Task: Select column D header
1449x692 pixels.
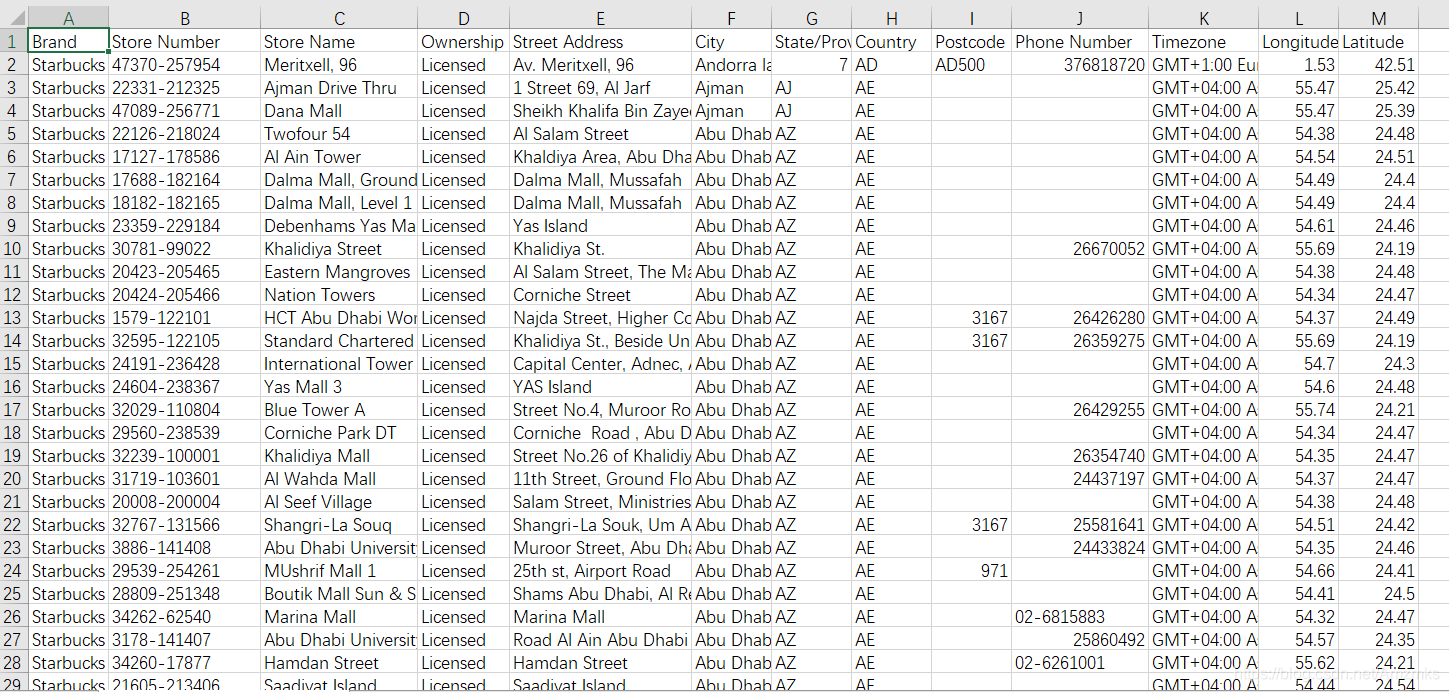Action: pos(463,18)
